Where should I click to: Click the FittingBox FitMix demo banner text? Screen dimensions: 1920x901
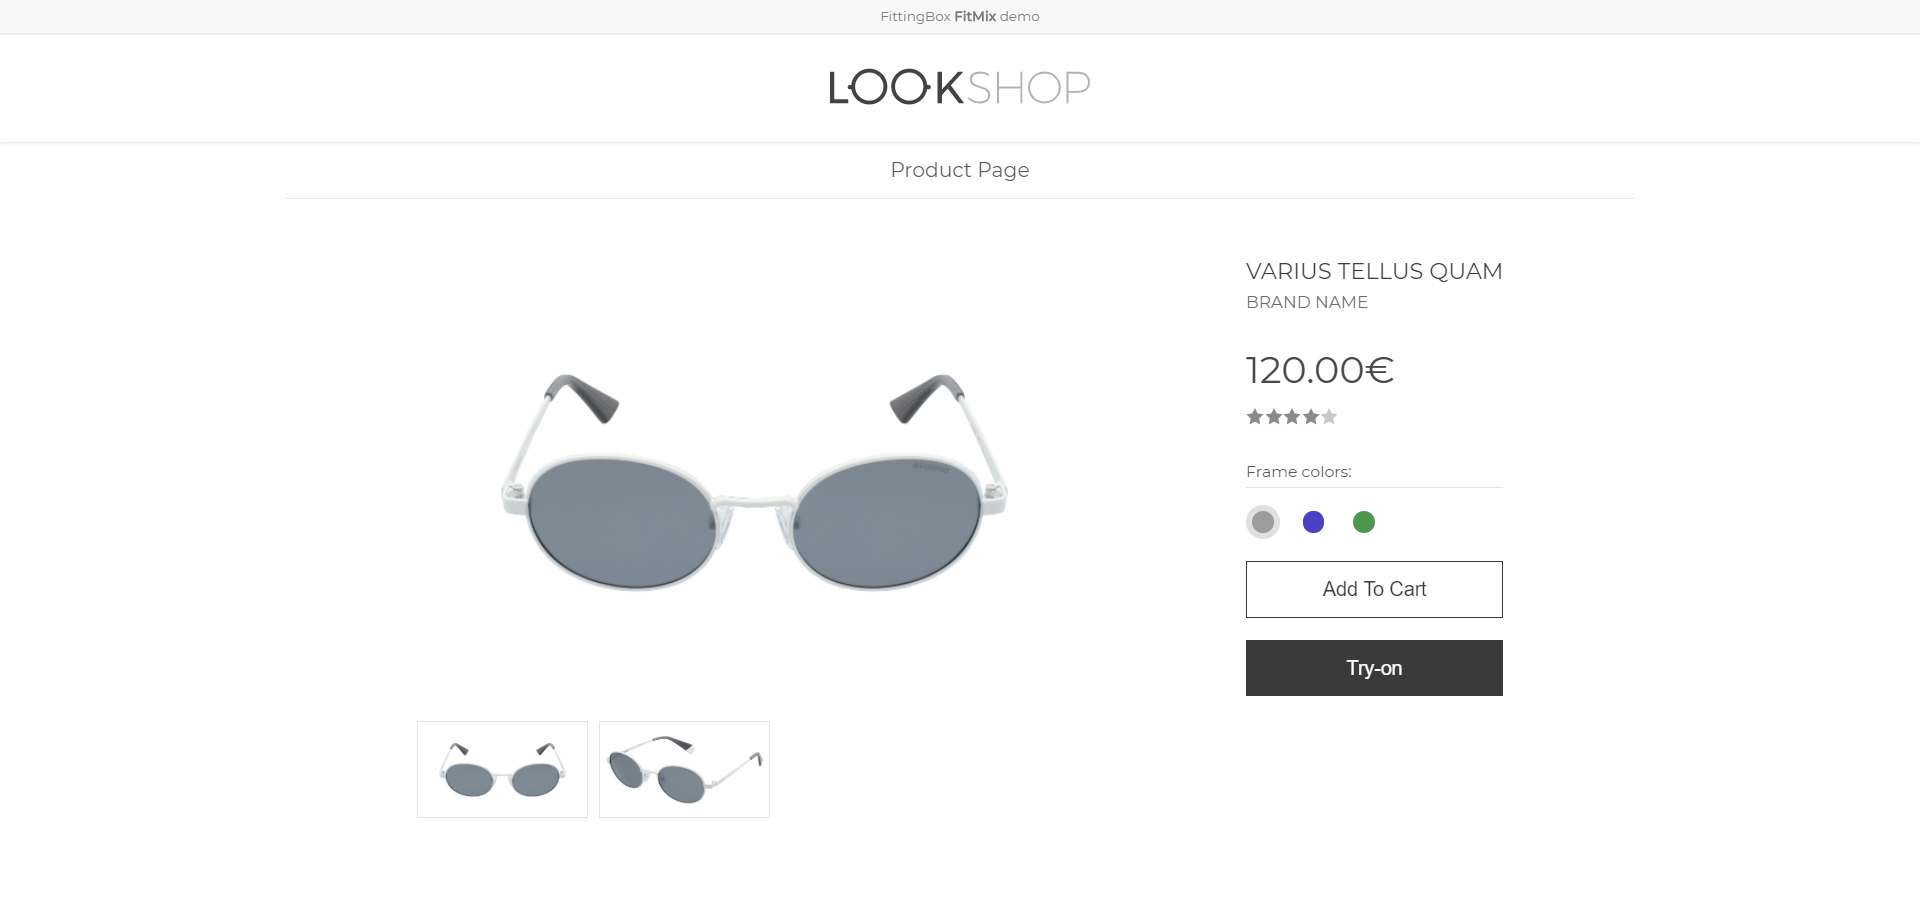(x=959, y=16)
